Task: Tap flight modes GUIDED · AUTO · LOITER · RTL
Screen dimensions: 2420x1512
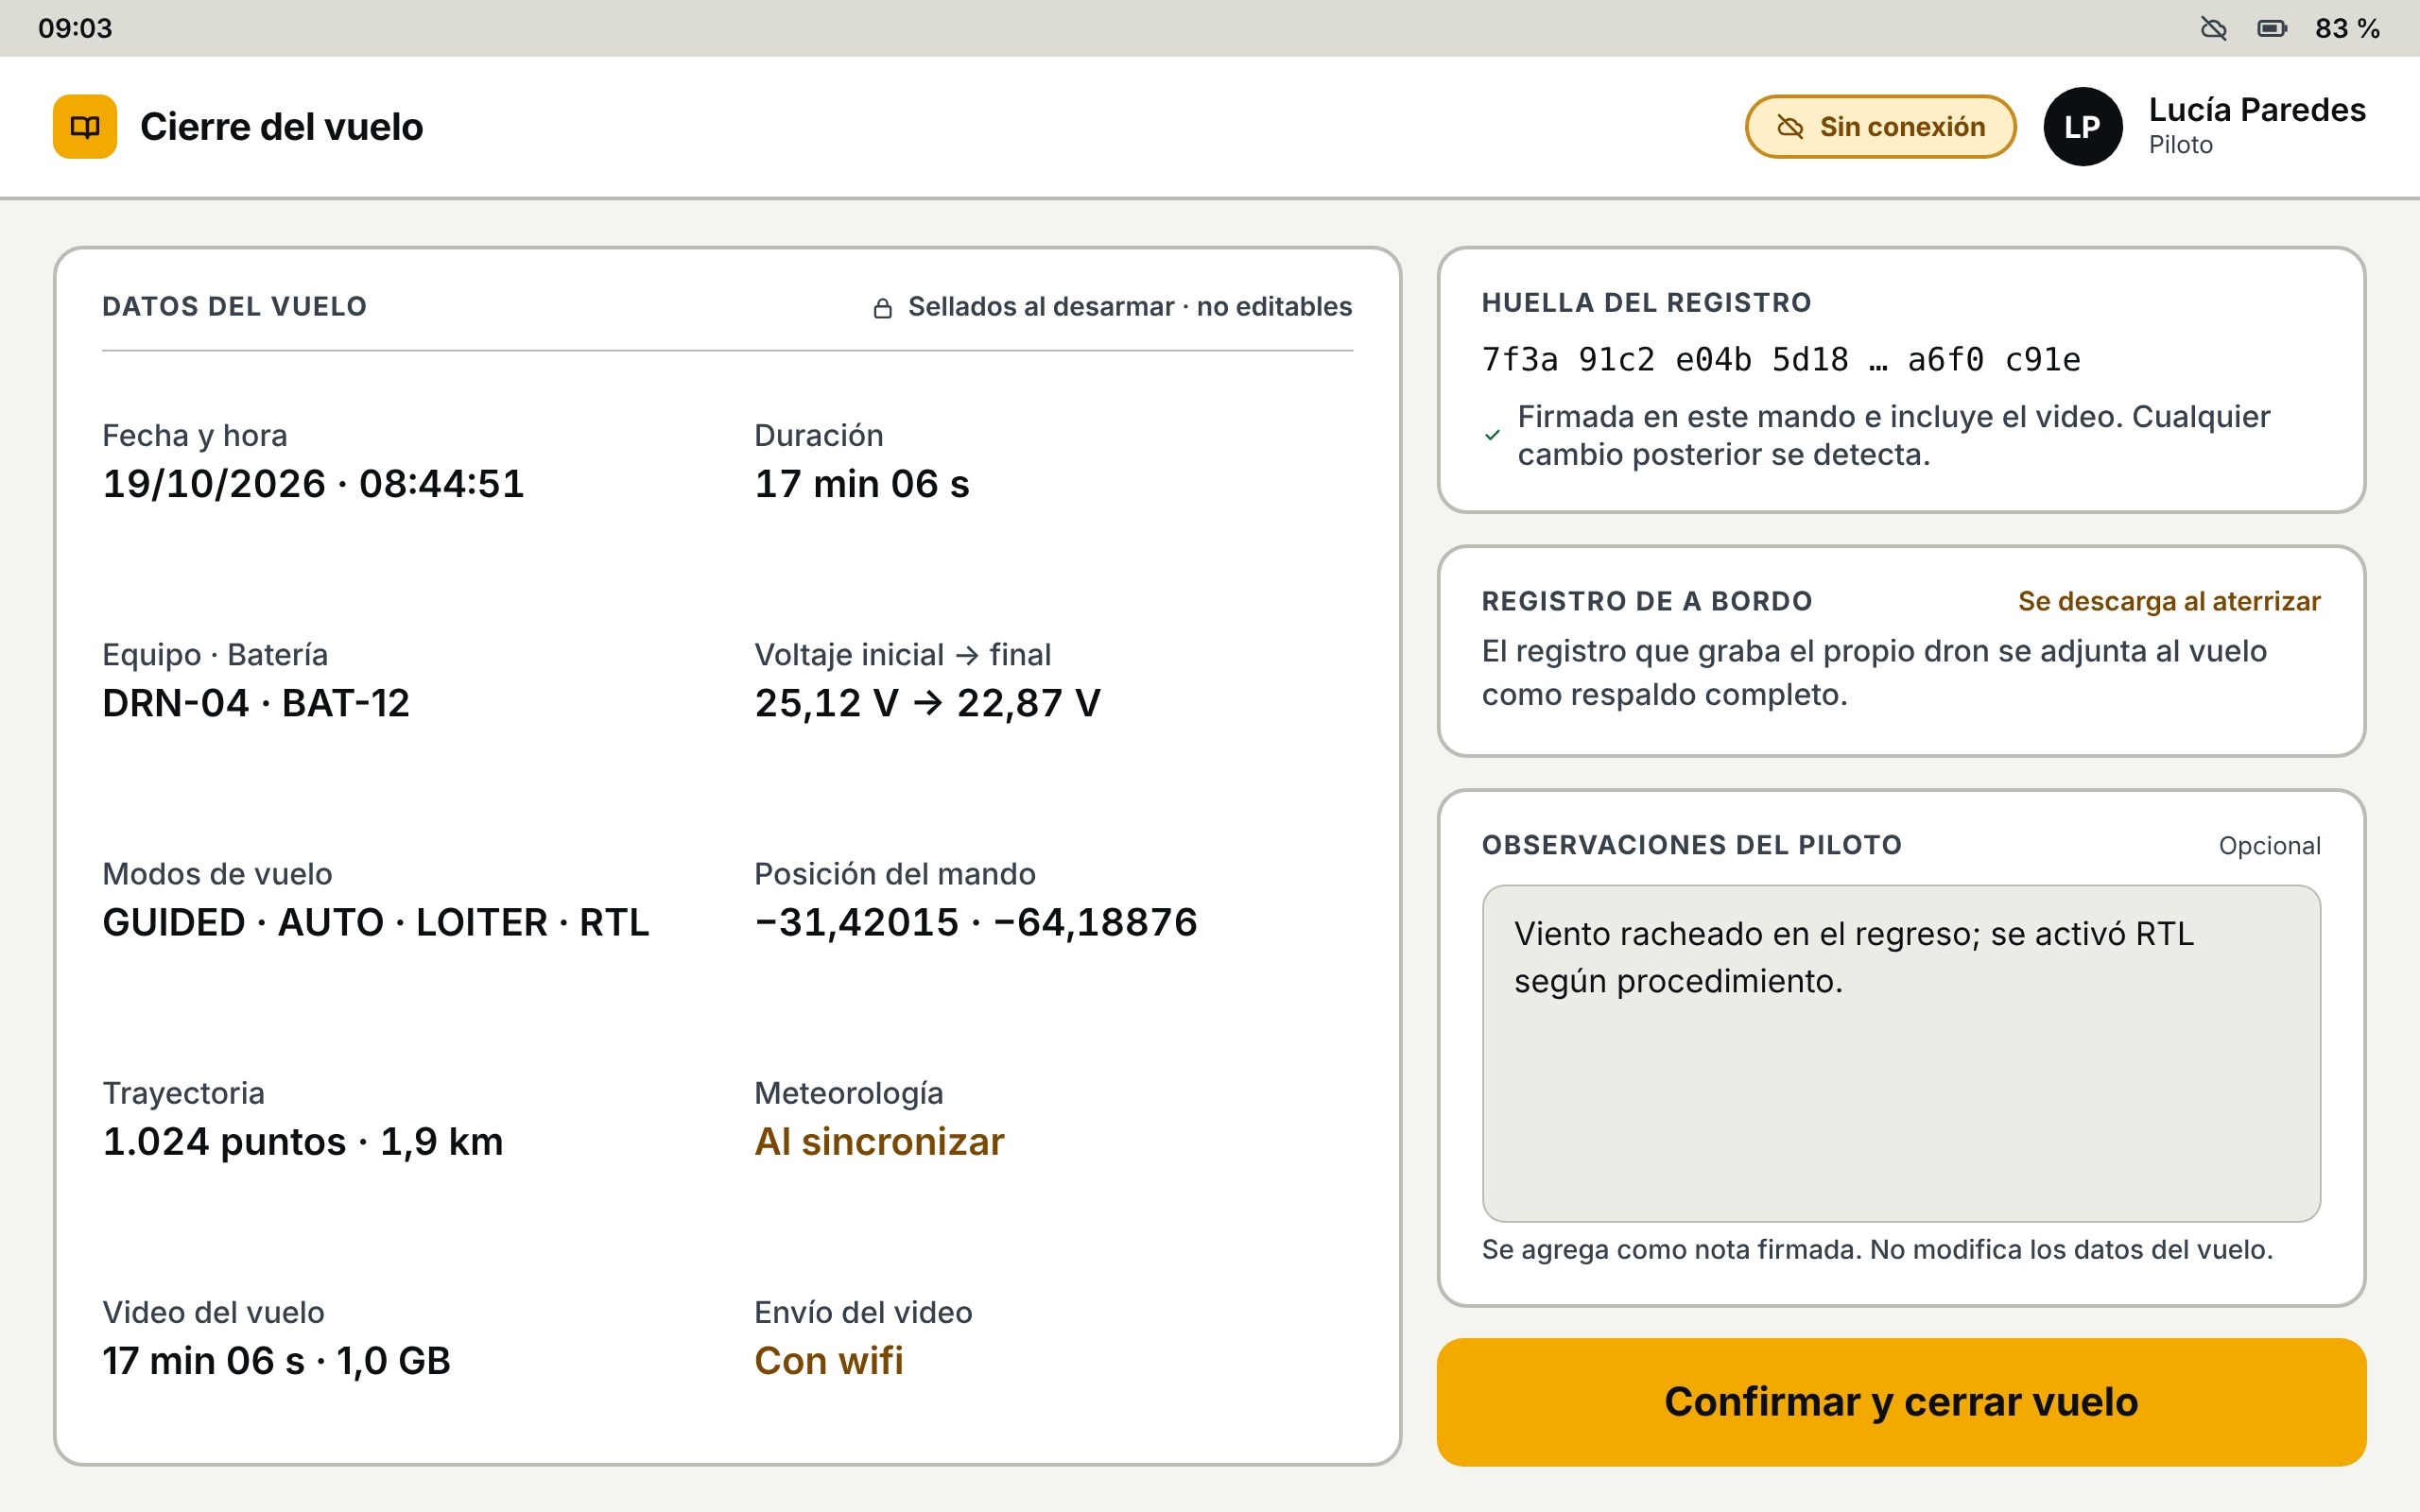Action: [x=376, y=922]
